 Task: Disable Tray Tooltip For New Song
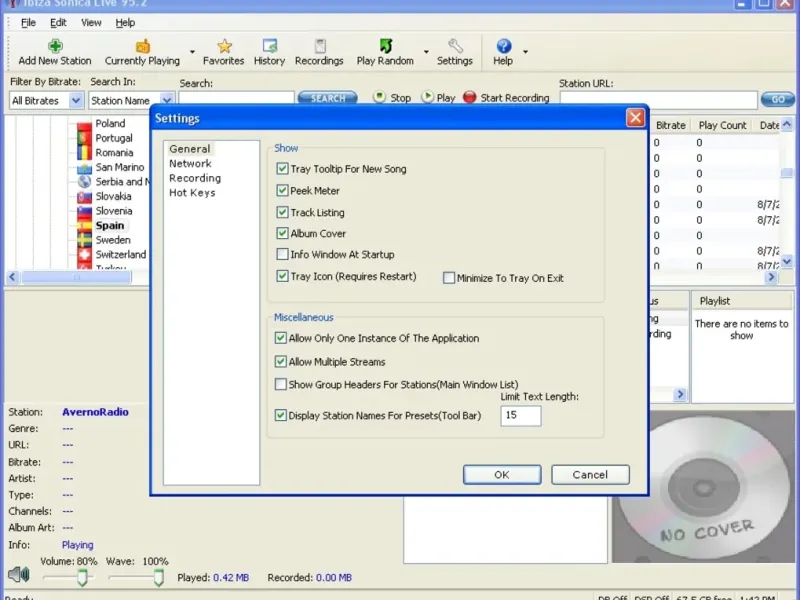point(283,170)
